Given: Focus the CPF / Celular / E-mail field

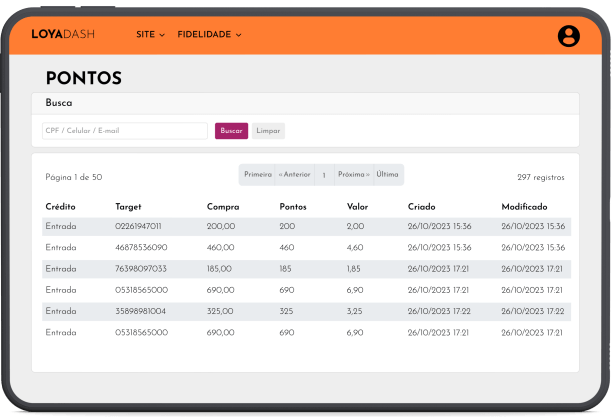Looking at the screenshot, I should pos(124,131).
